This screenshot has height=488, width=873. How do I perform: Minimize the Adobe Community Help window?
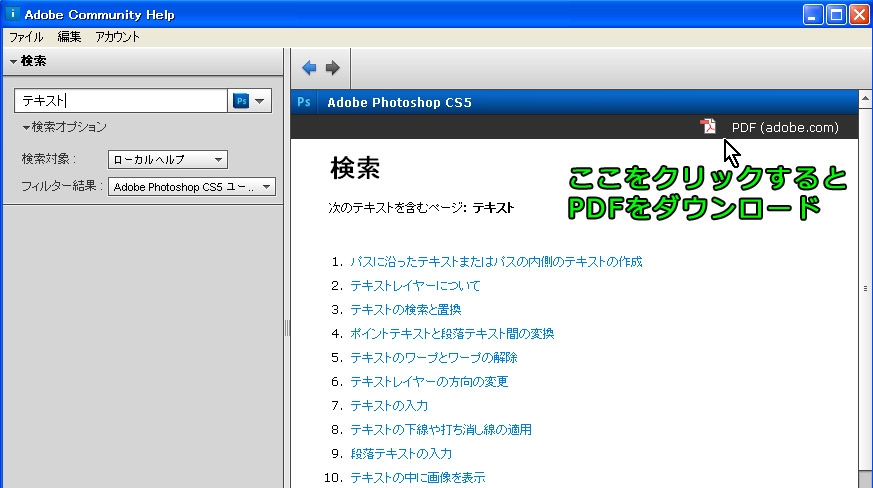tap(813, 14)
